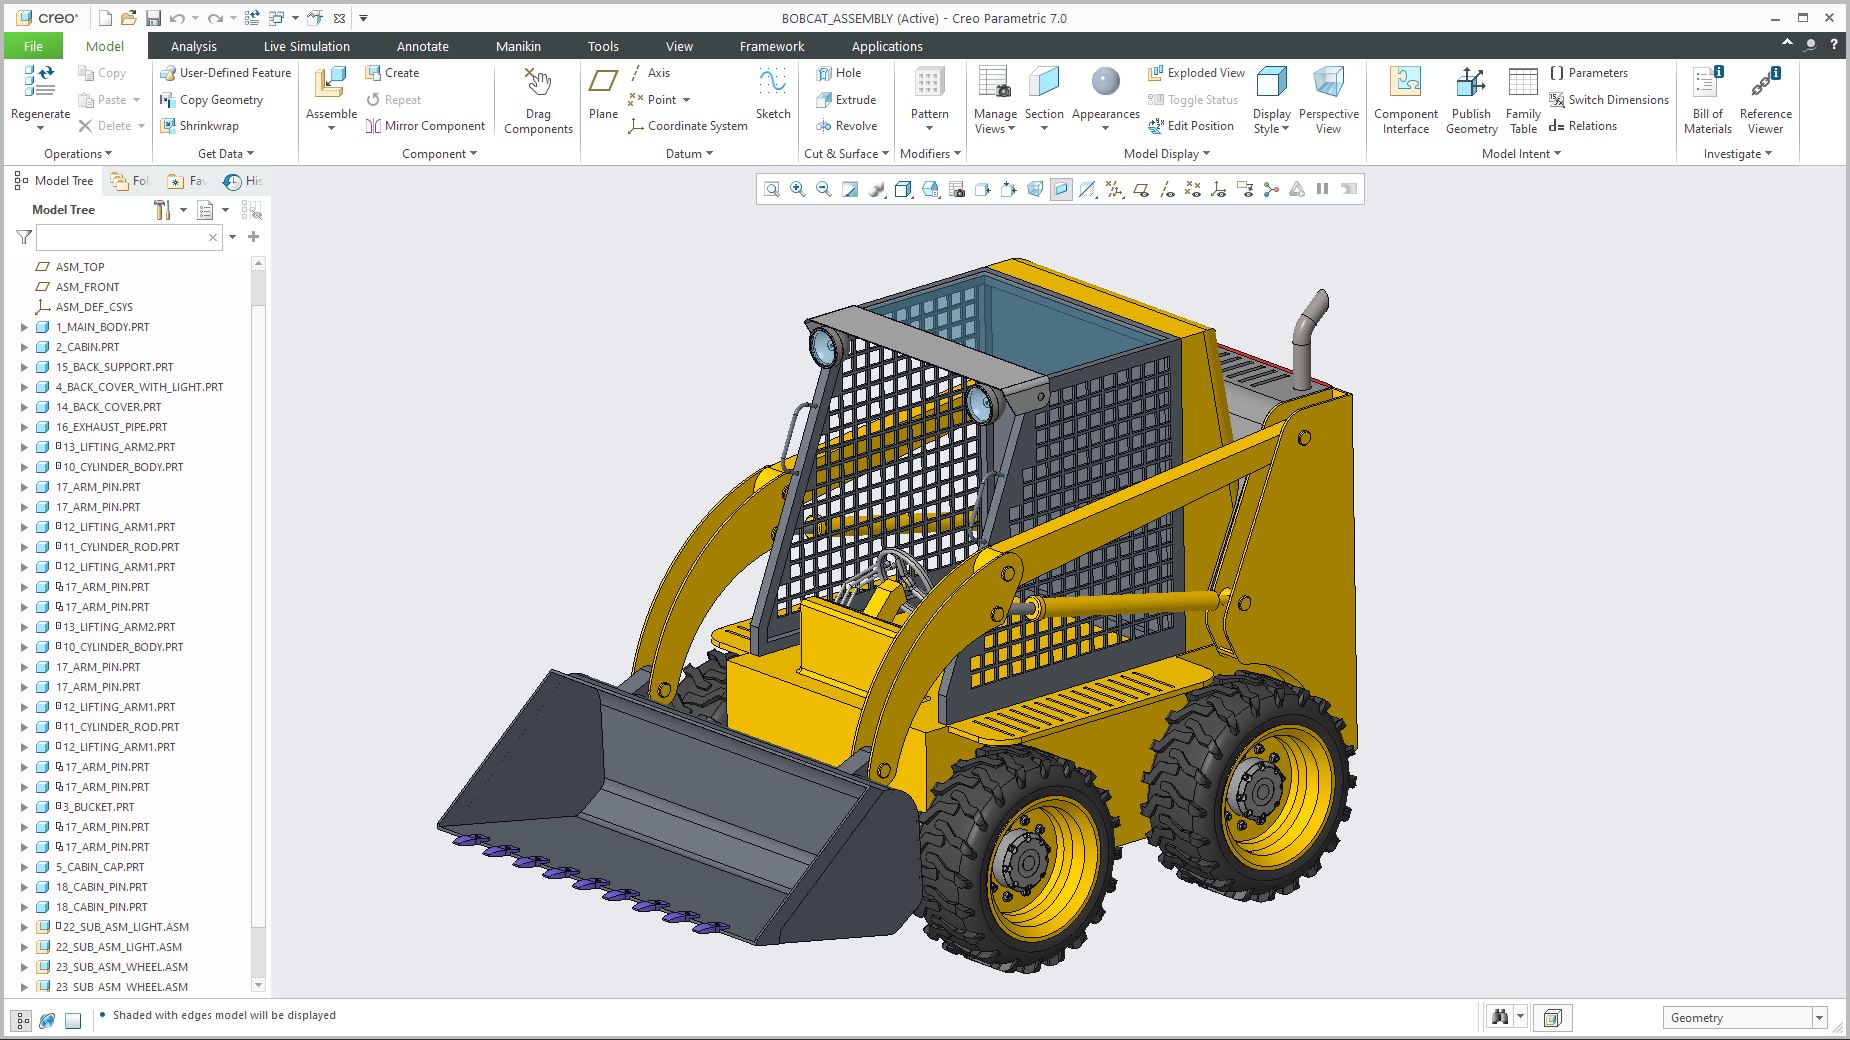
Task: Open the Family Table
Action: pos(1523,100)
